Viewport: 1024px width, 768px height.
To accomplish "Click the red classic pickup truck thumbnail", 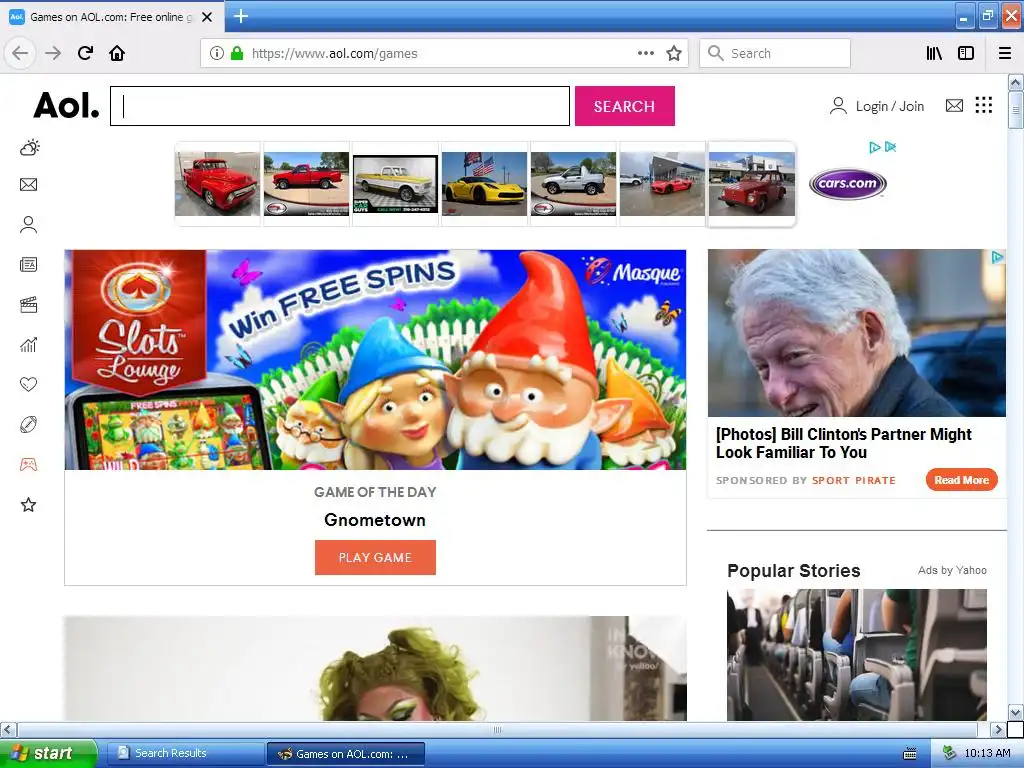I will [x=217, y=184].
